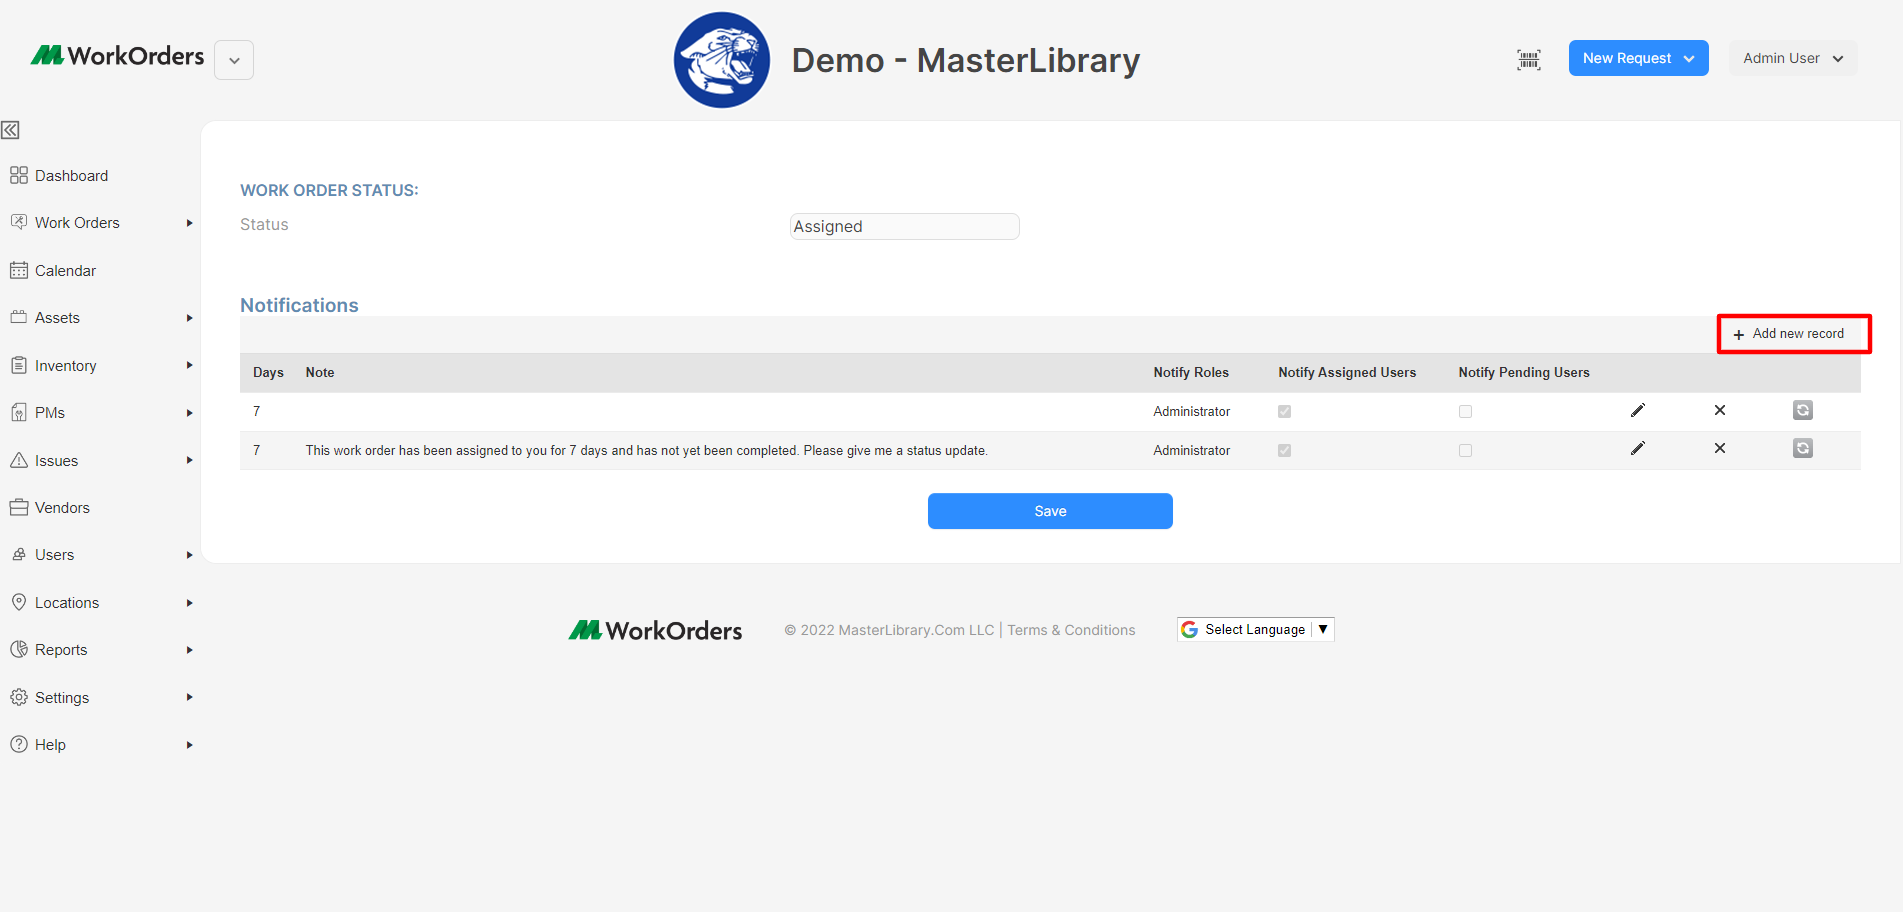Open the Admin User menu
The height and width of the screenshot is (912, 1903).
[1793, 58]
